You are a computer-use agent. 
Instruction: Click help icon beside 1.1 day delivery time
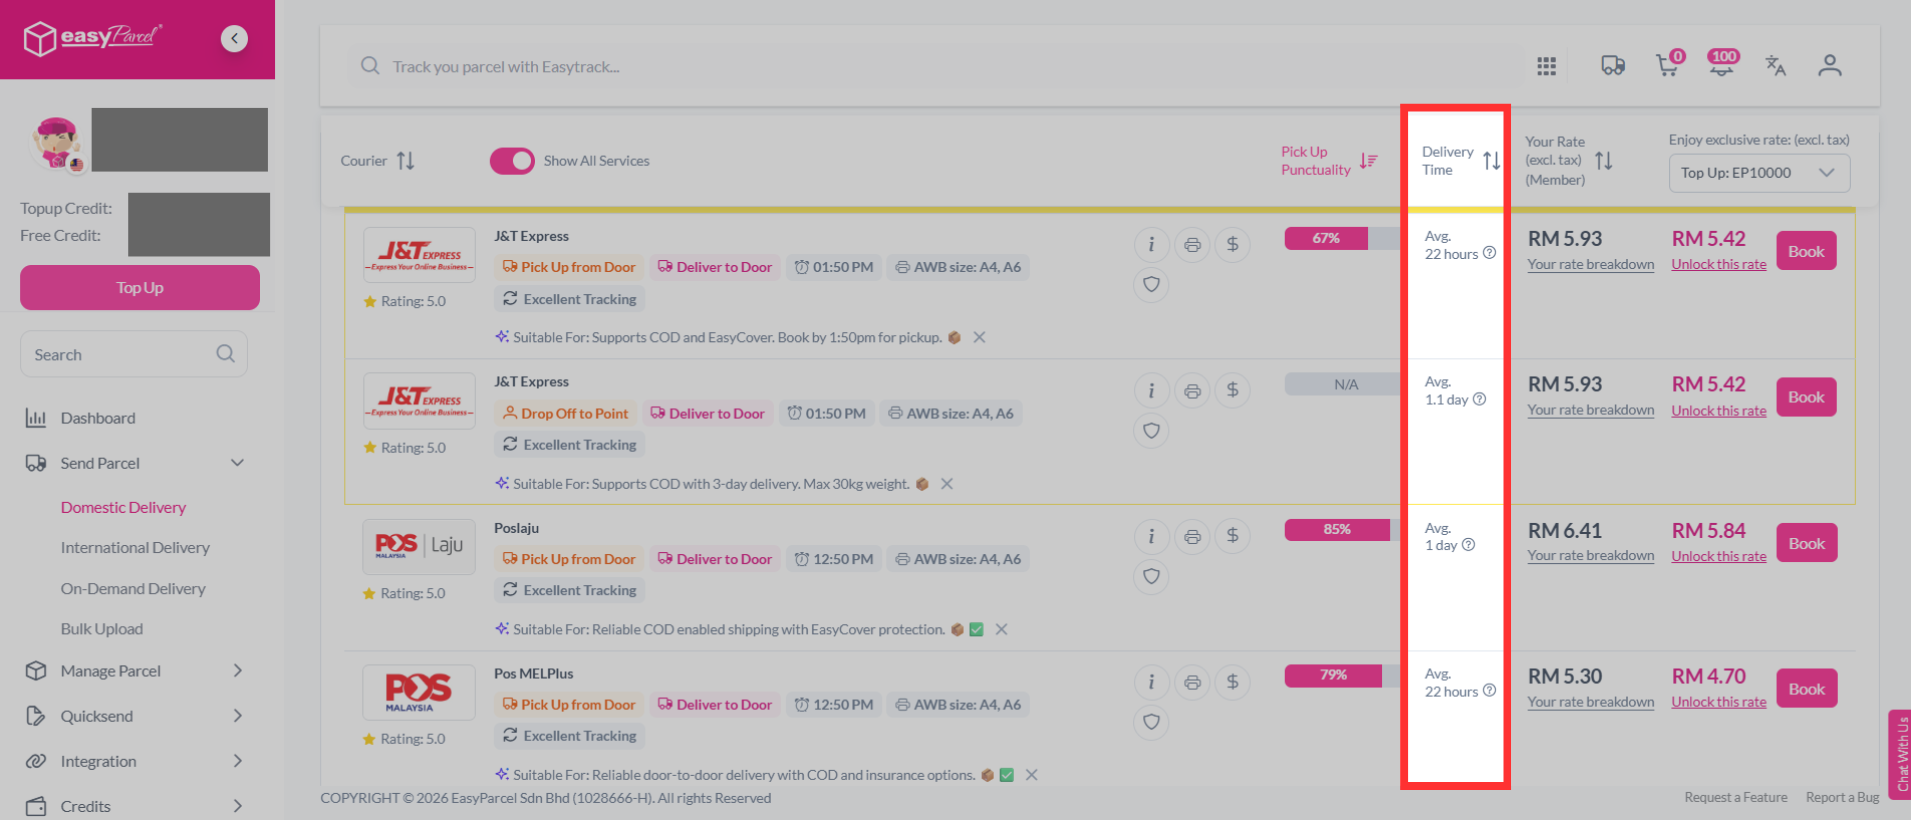click(1479, 399)
